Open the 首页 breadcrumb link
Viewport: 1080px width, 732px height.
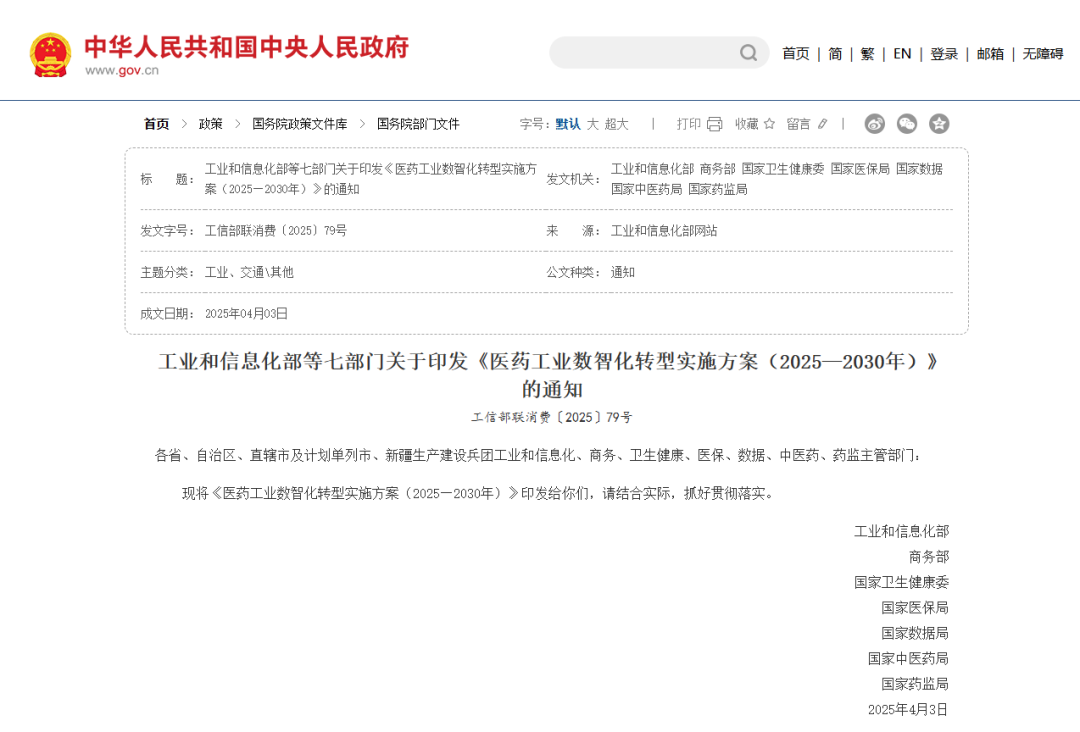click(x=156, y=124)
